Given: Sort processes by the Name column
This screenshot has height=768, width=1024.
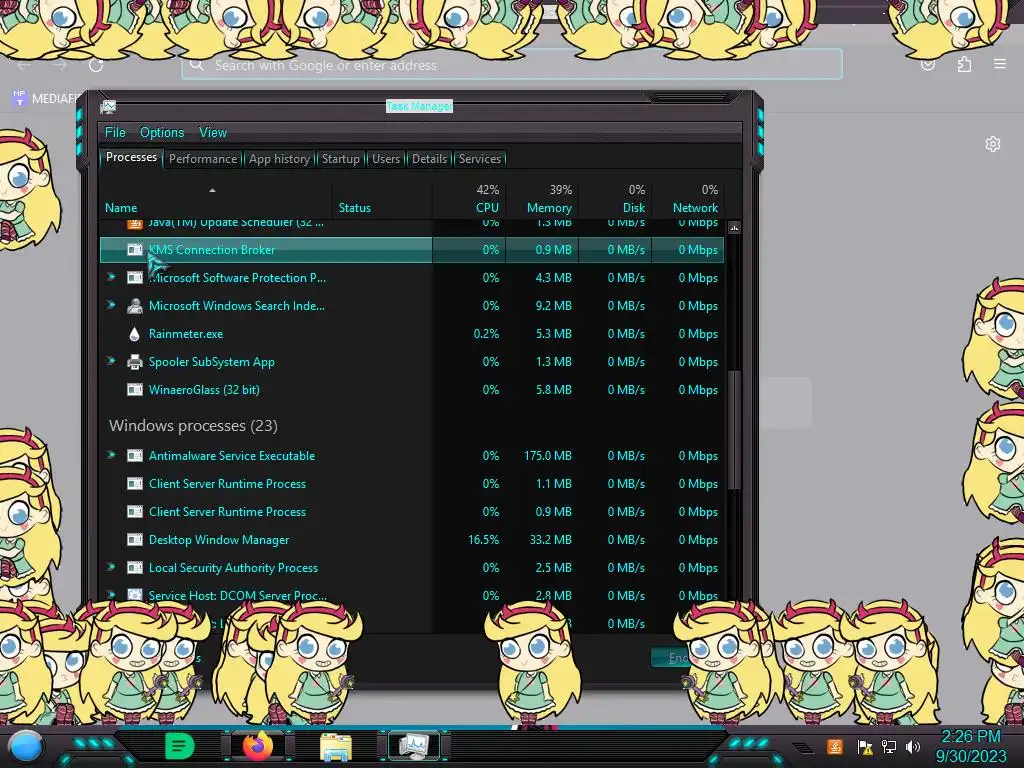Looking at the screenshot, I should [x=216, y=199].
